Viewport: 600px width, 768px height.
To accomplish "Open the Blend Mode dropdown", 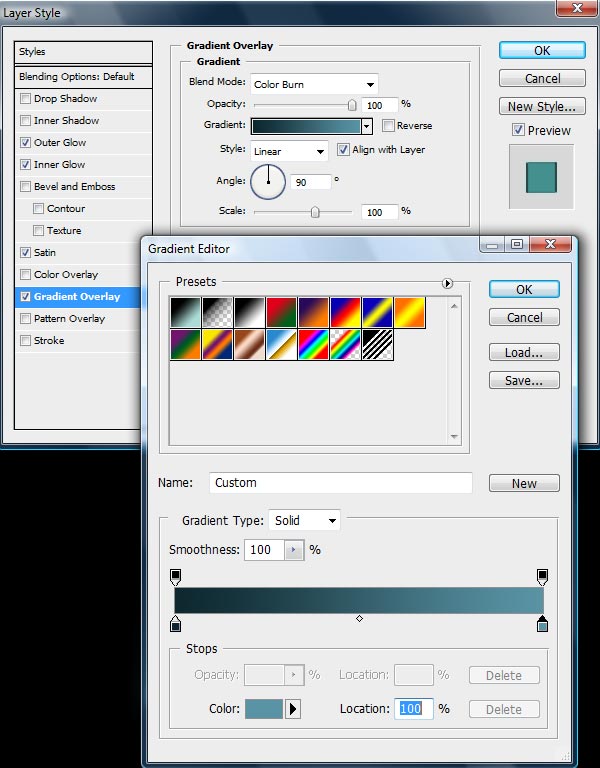I will tap(314, 84).
